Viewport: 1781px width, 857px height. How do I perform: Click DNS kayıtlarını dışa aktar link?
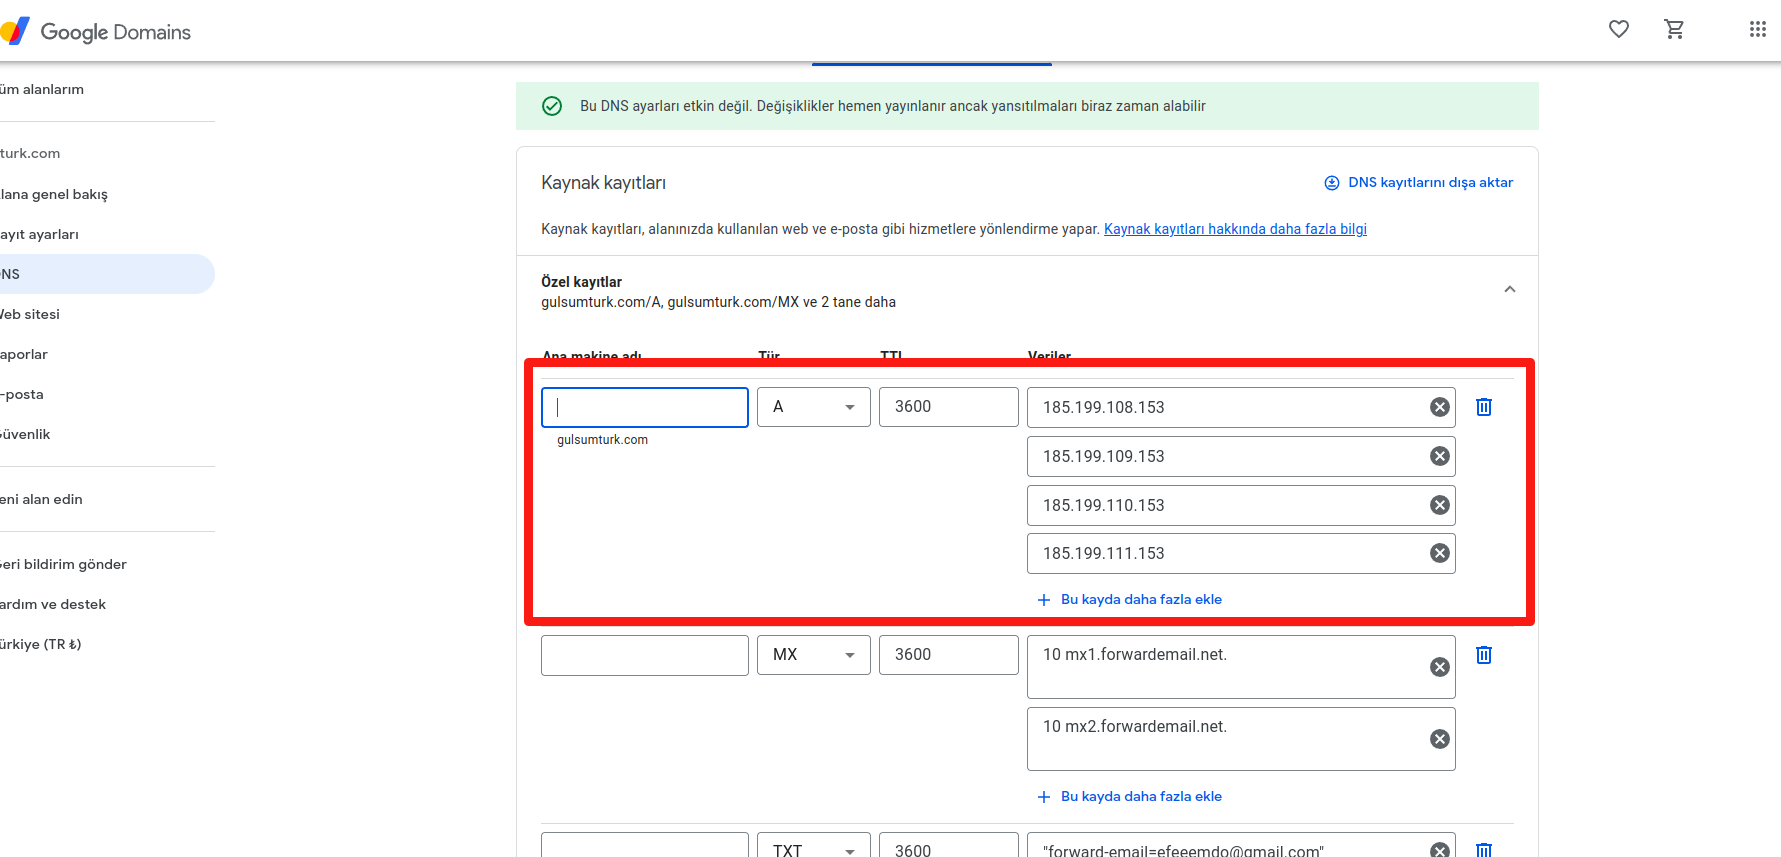pyautogui.click(x=1430, y=182)
